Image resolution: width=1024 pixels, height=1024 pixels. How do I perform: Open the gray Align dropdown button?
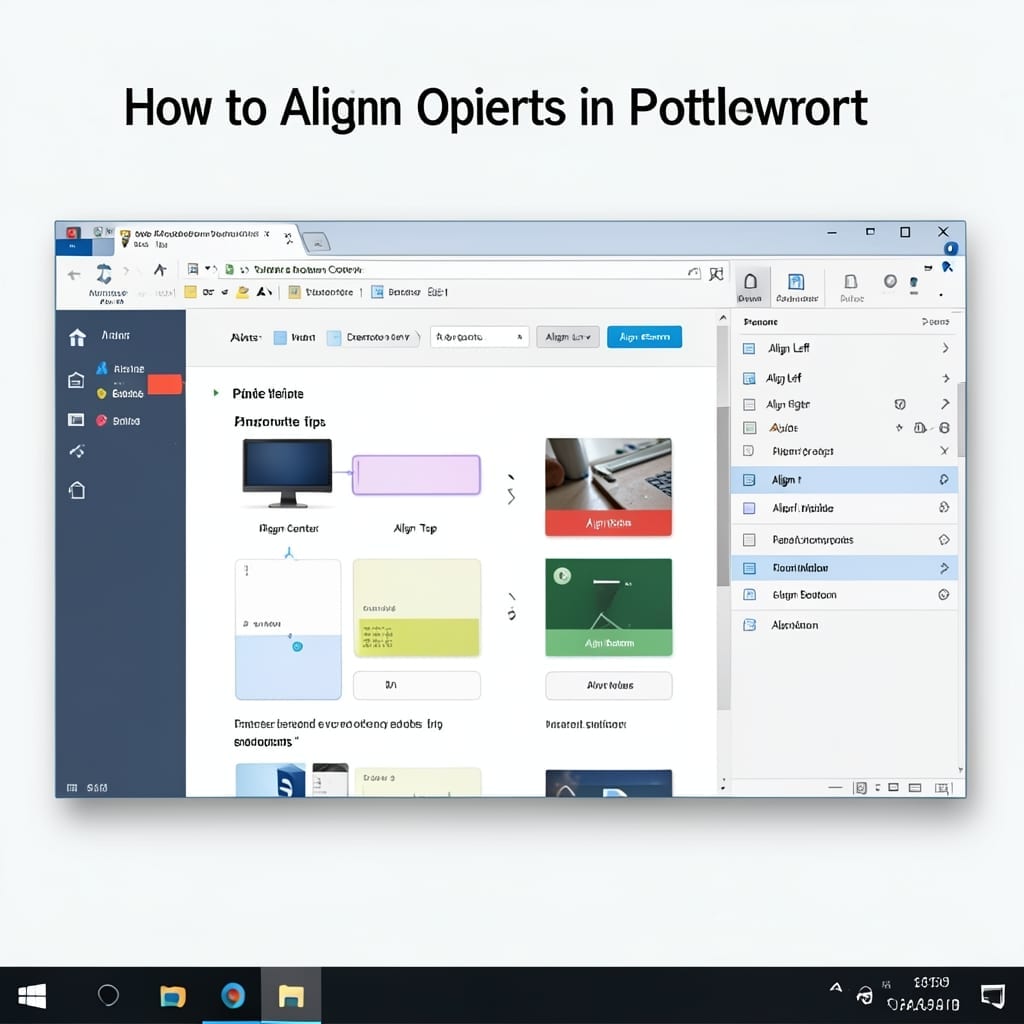pos(568,337)
